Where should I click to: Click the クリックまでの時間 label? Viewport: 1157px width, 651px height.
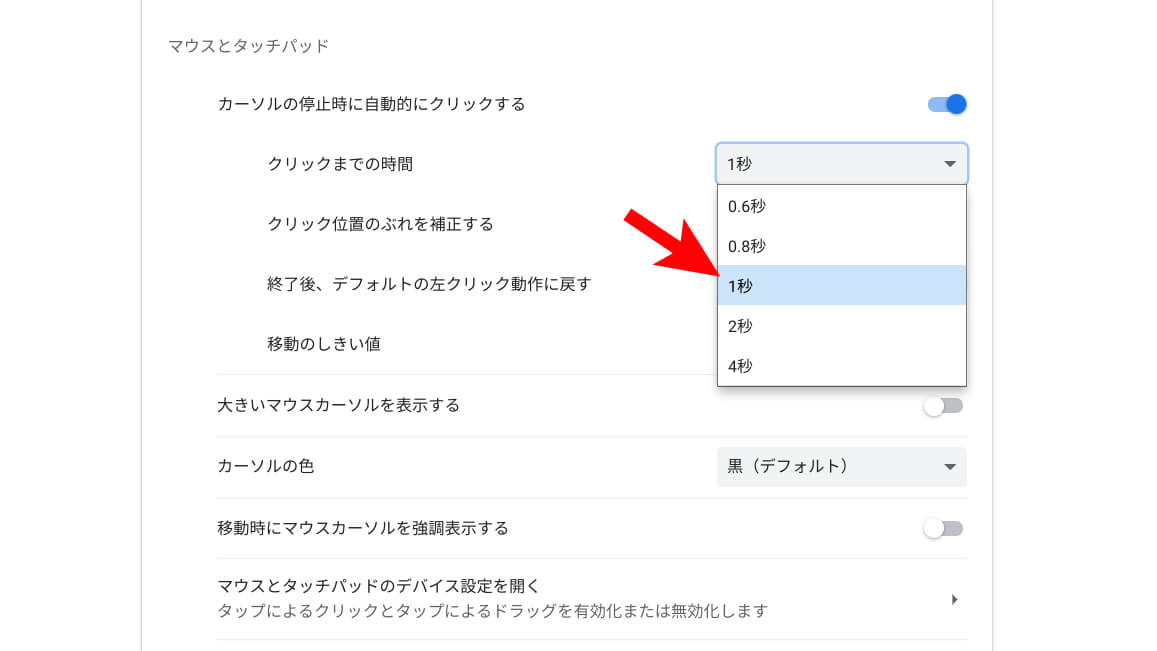point(340,164)
